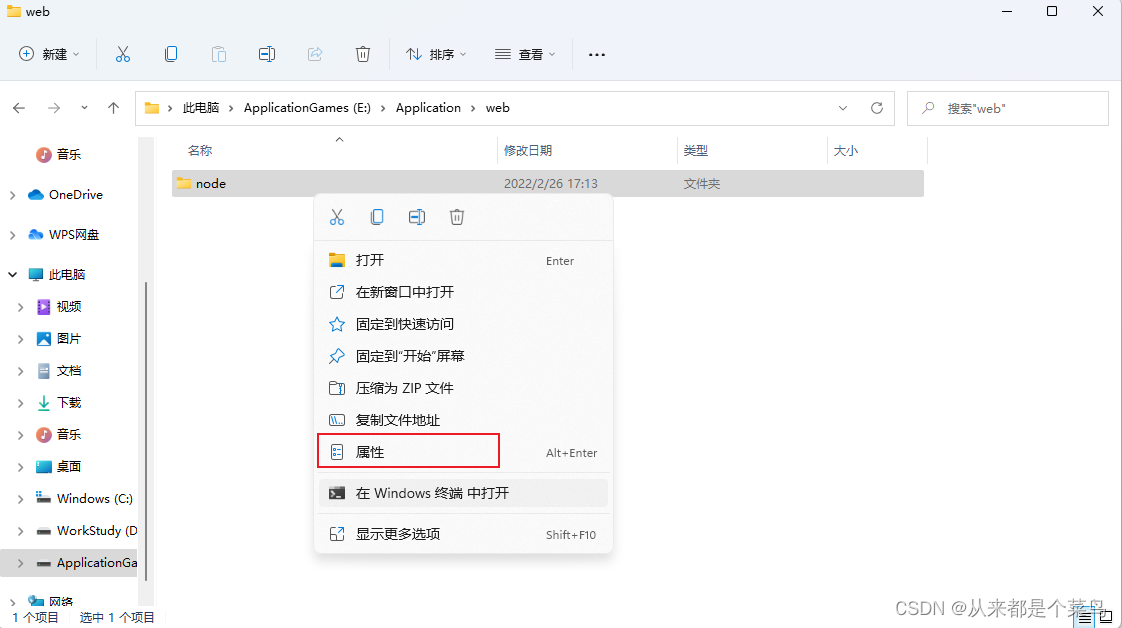Refresh the folder view with the refresh icon

point(877,108)
